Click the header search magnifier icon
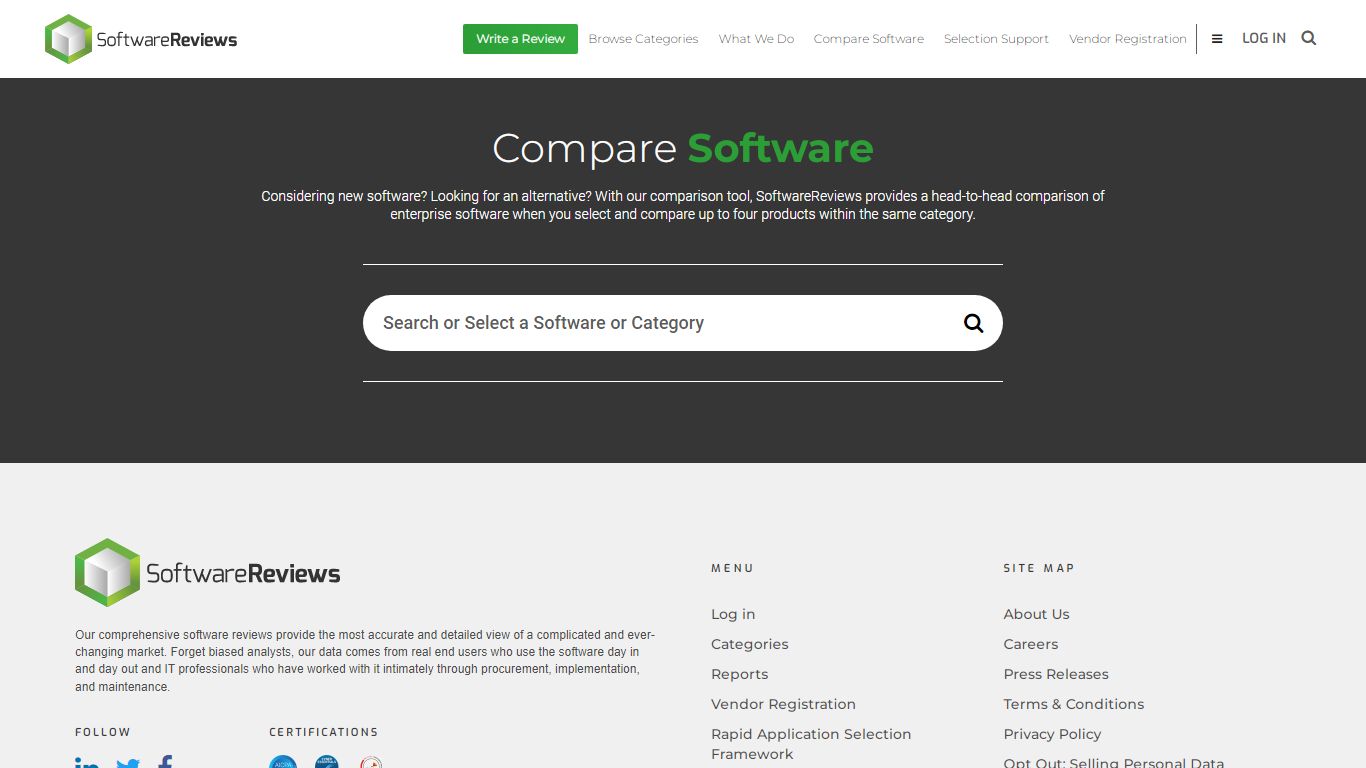The image size is (1366, 768). [1309, 38]
